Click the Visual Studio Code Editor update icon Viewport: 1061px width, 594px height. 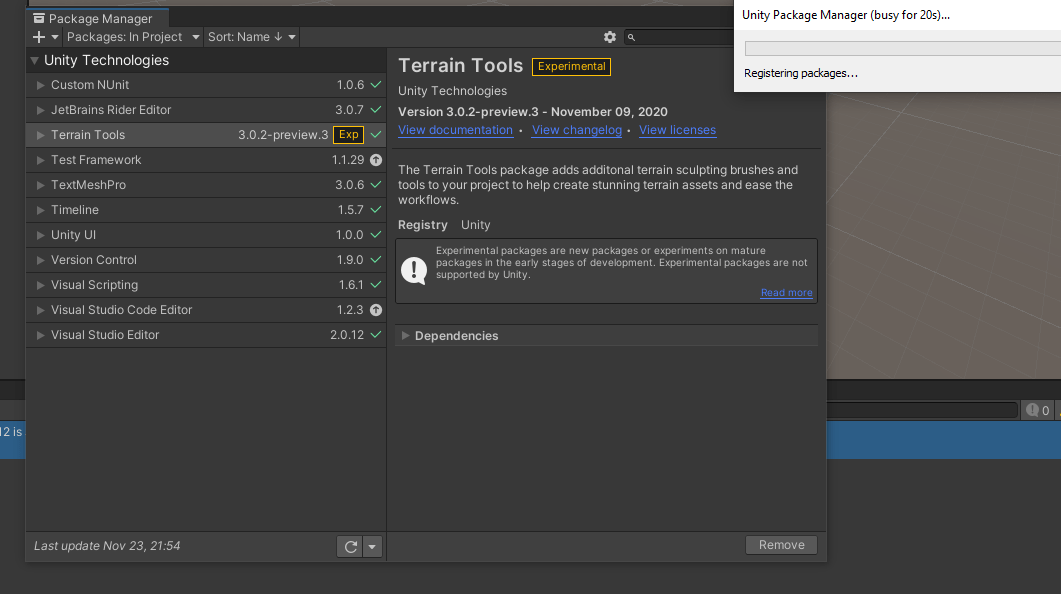[376, 311]
